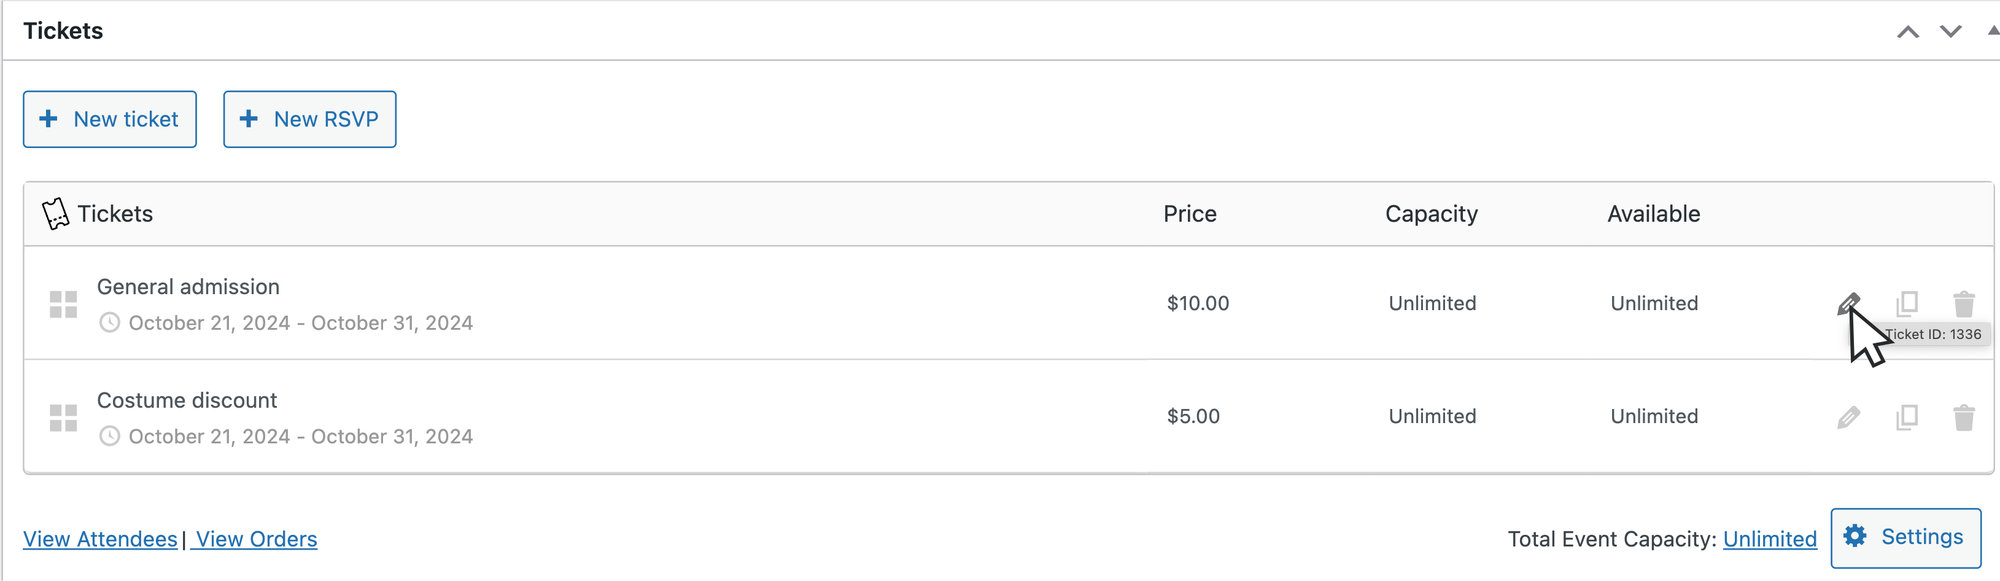This screenshot has width=2000, height=581.
Task: Collapse the Tickets panel toggle triangle
Action: [x=1993, y=31]
